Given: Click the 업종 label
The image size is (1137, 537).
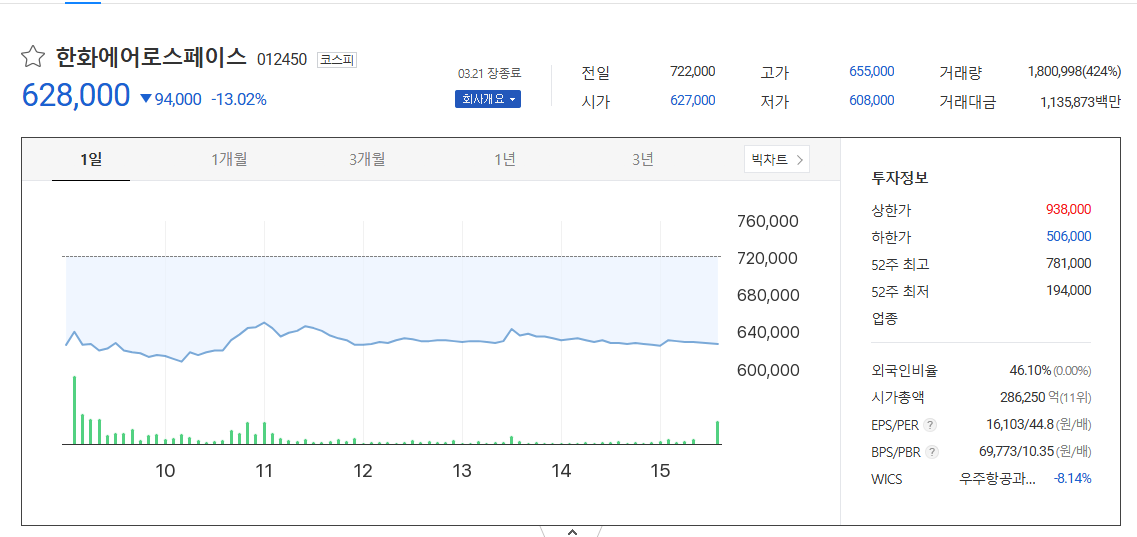Looking at the screenshot, I should 884,318.
